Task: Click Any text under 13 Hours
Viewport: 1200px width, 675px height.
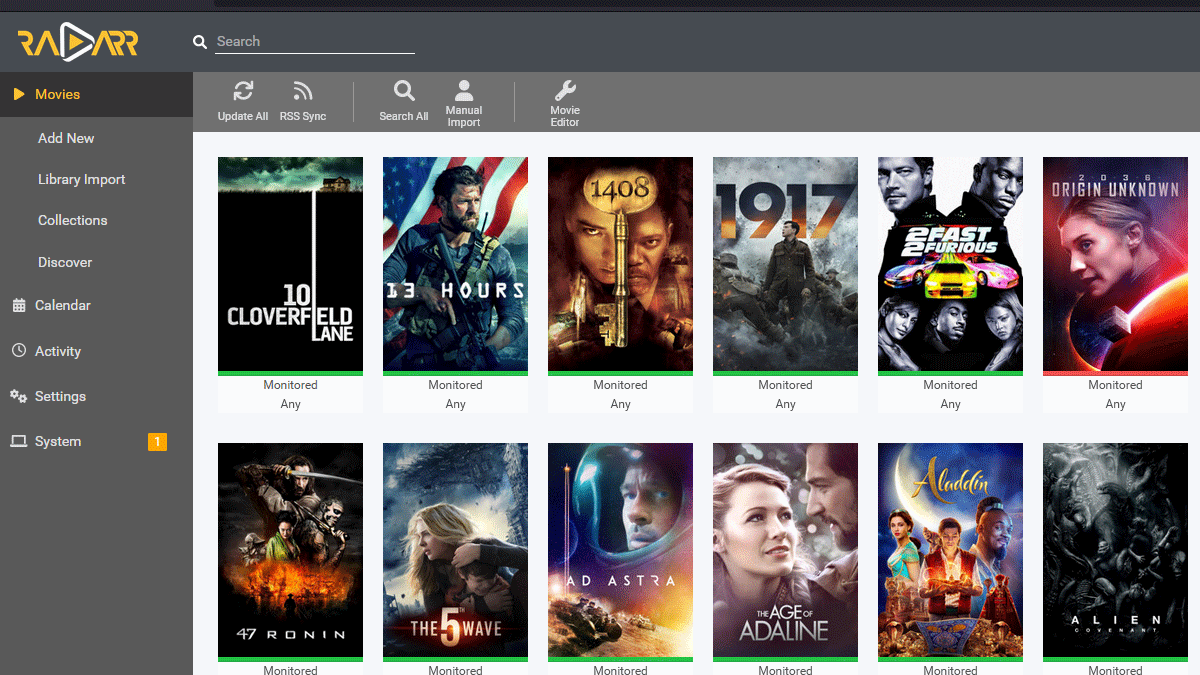Action: coord(455,404)
